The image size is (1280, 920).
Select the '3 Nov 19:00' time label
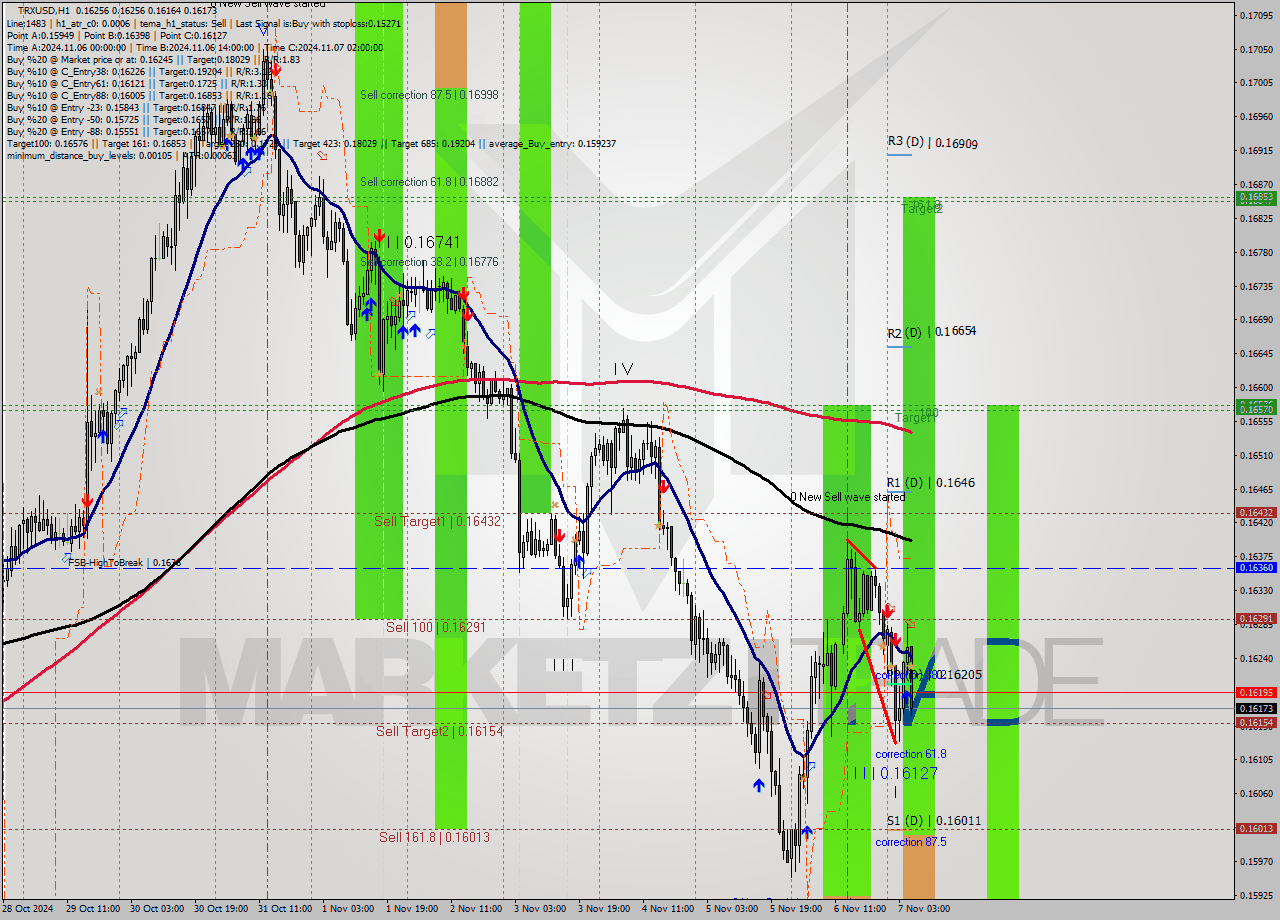(603, 909)
